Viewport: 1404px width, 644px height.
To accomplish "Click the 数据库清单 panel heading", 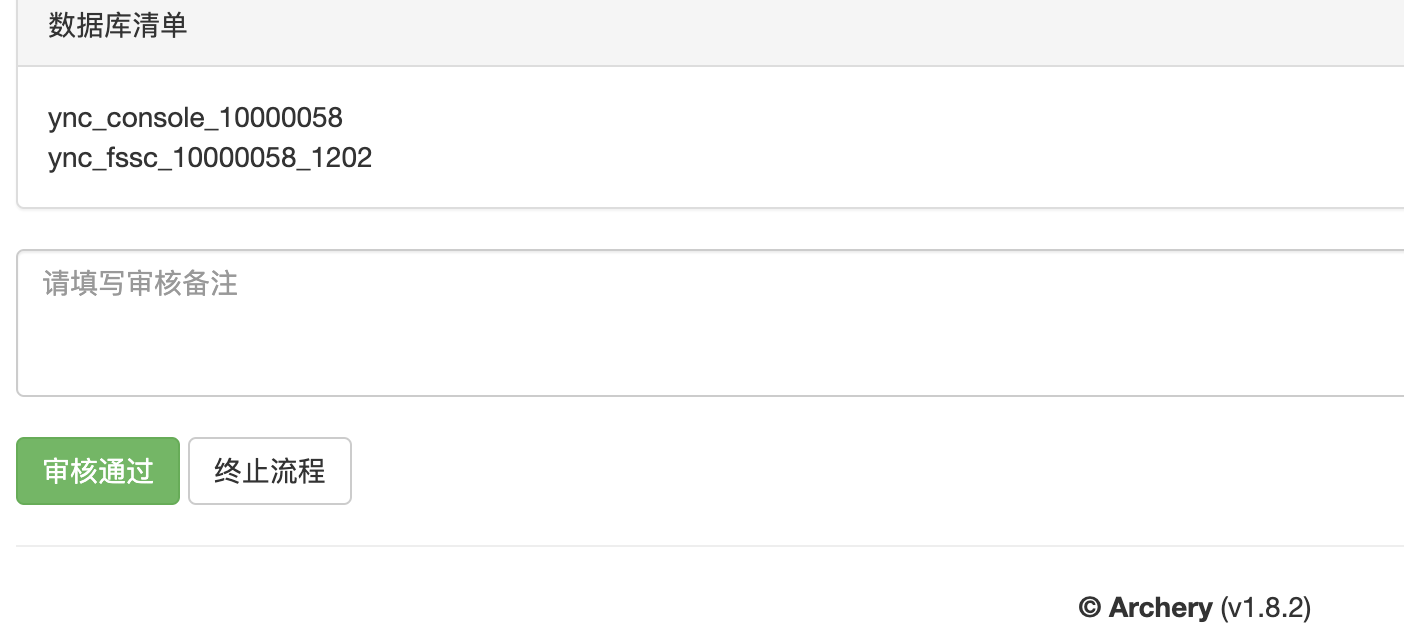I will pyautogui.click(x=118, y=27).
